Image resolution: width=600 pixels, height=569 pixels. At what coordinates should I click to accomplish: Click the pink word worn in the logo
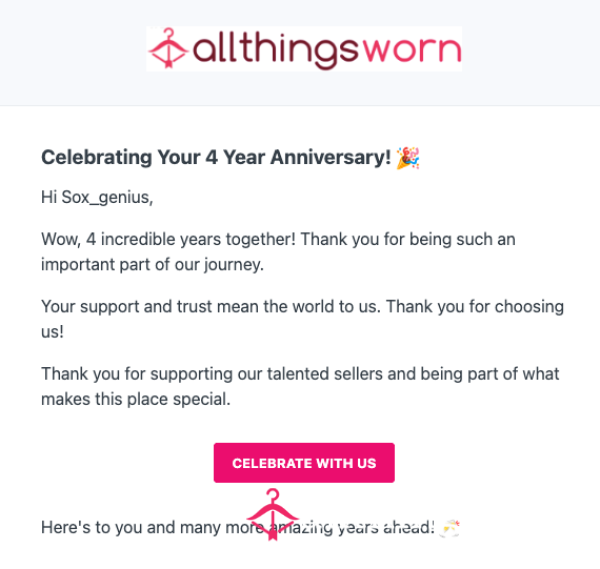coord(411,49)
